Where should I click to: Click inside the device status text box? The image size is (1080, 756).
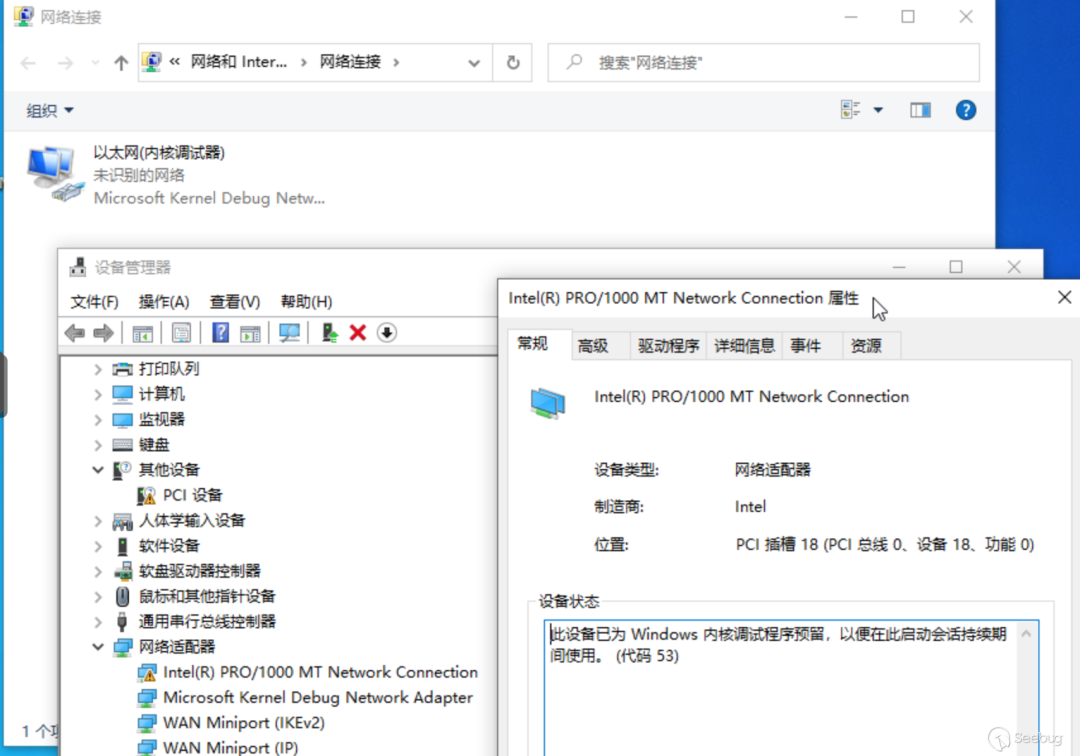782,689
